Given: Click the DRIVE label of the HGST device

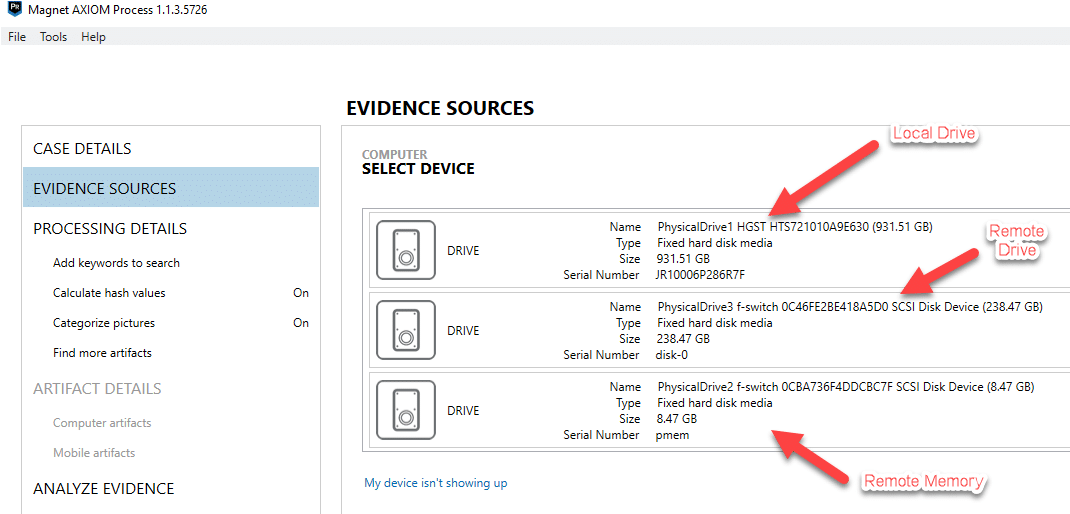Looking at the screenshot, I should click(463, 251).
